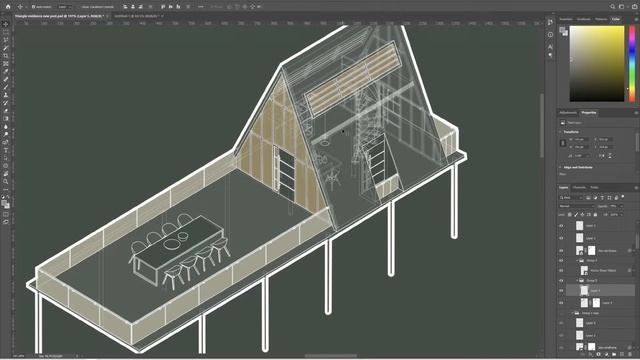640x360 pixels.
Task: Select the Move tool
Action: 6,24
